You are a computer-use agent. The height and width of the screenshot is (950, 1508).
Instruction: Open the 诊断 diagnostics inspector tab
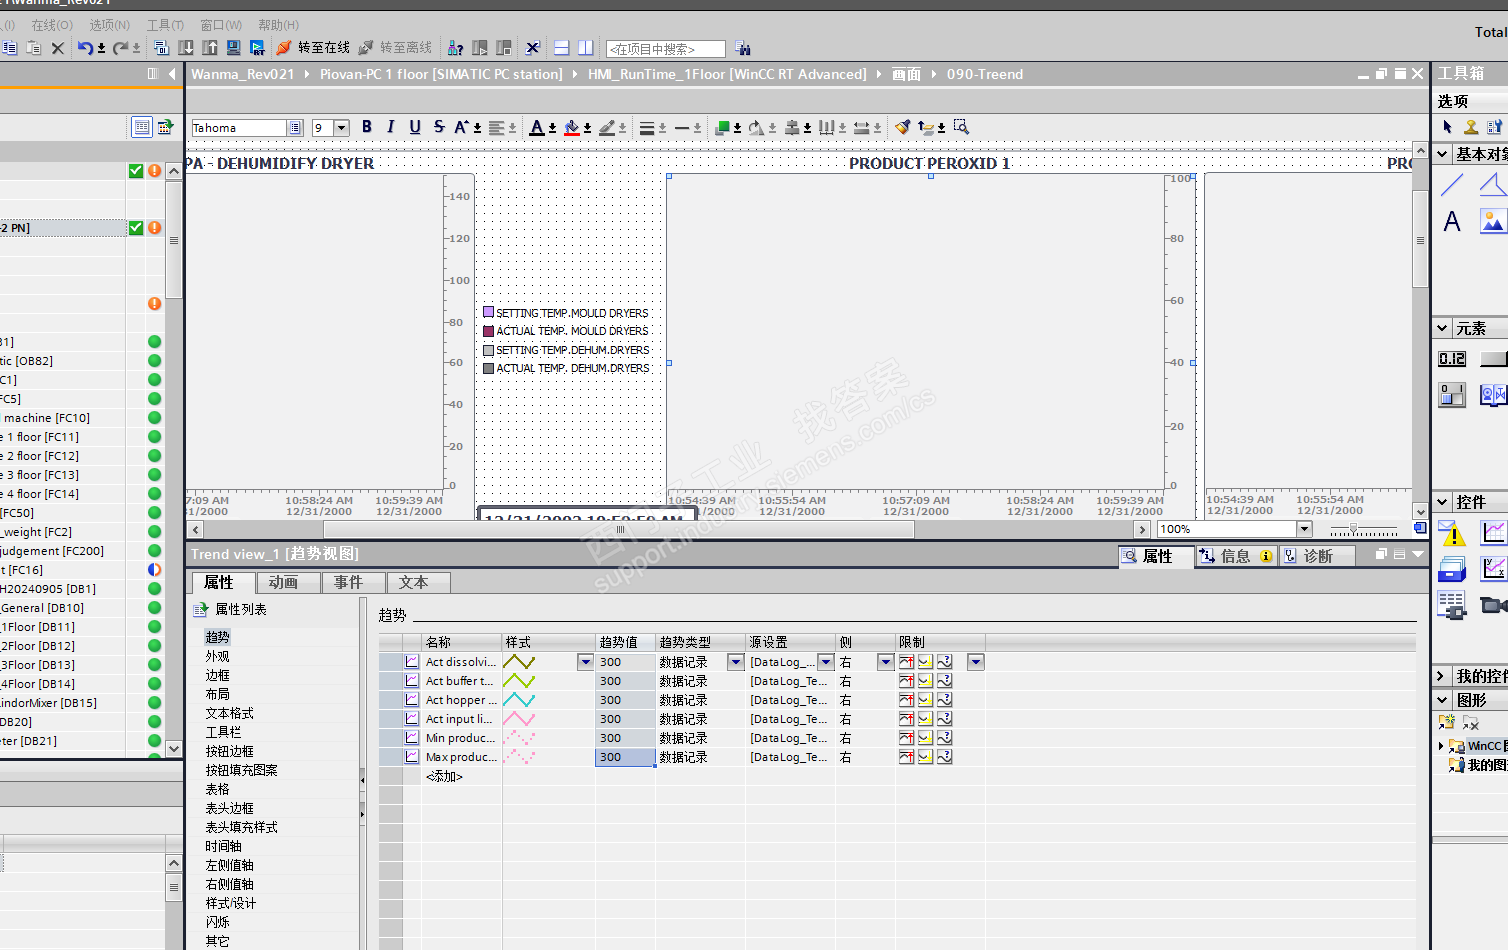pyautogui.click(x=1316, y=556)
